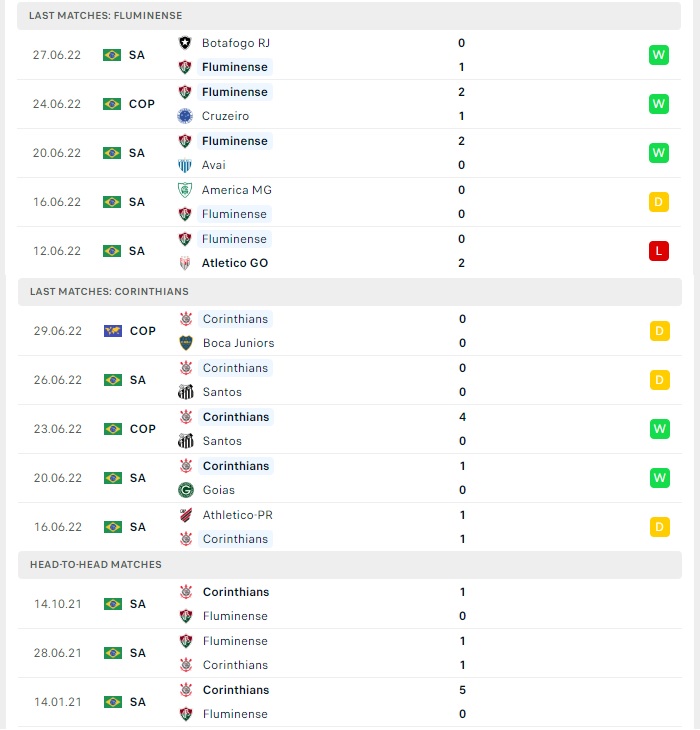Click the world flag on 29.06.22 match
700x730 pixels.
pyautogui.click(x=113, y=331)
